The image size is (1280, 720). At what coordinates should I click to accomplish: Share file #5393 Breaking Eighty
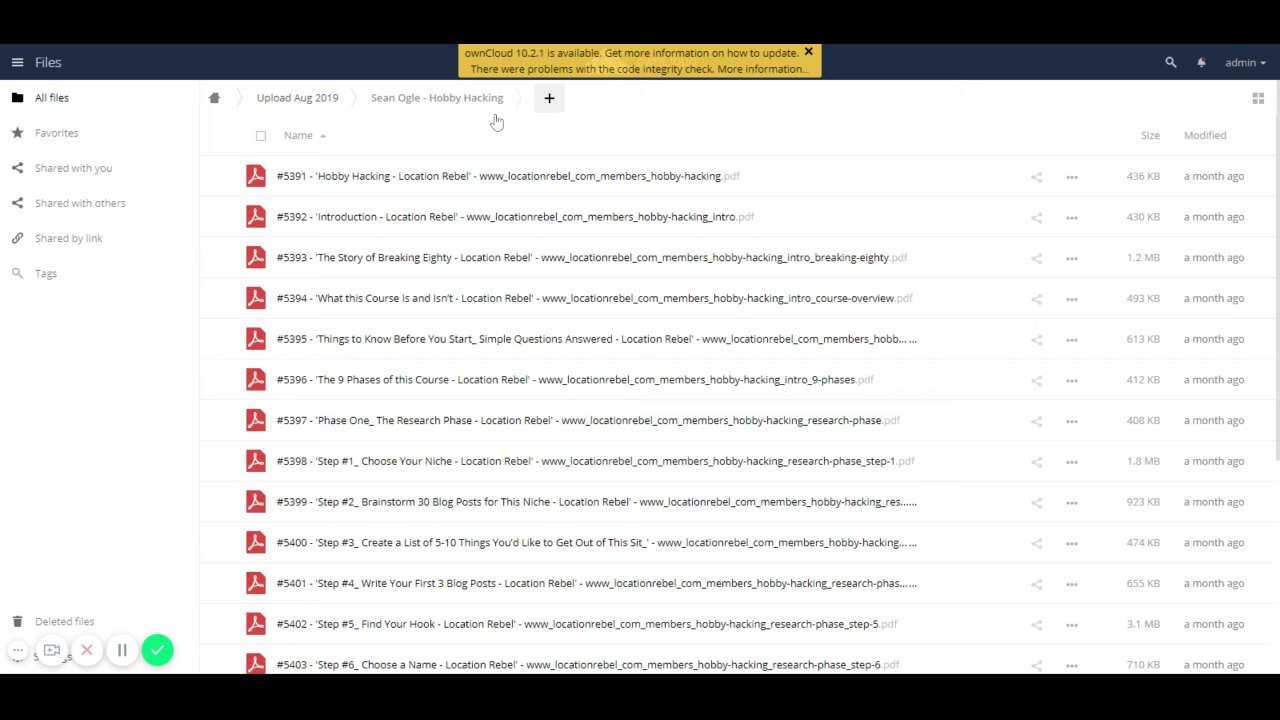(x=1037, y=258)
